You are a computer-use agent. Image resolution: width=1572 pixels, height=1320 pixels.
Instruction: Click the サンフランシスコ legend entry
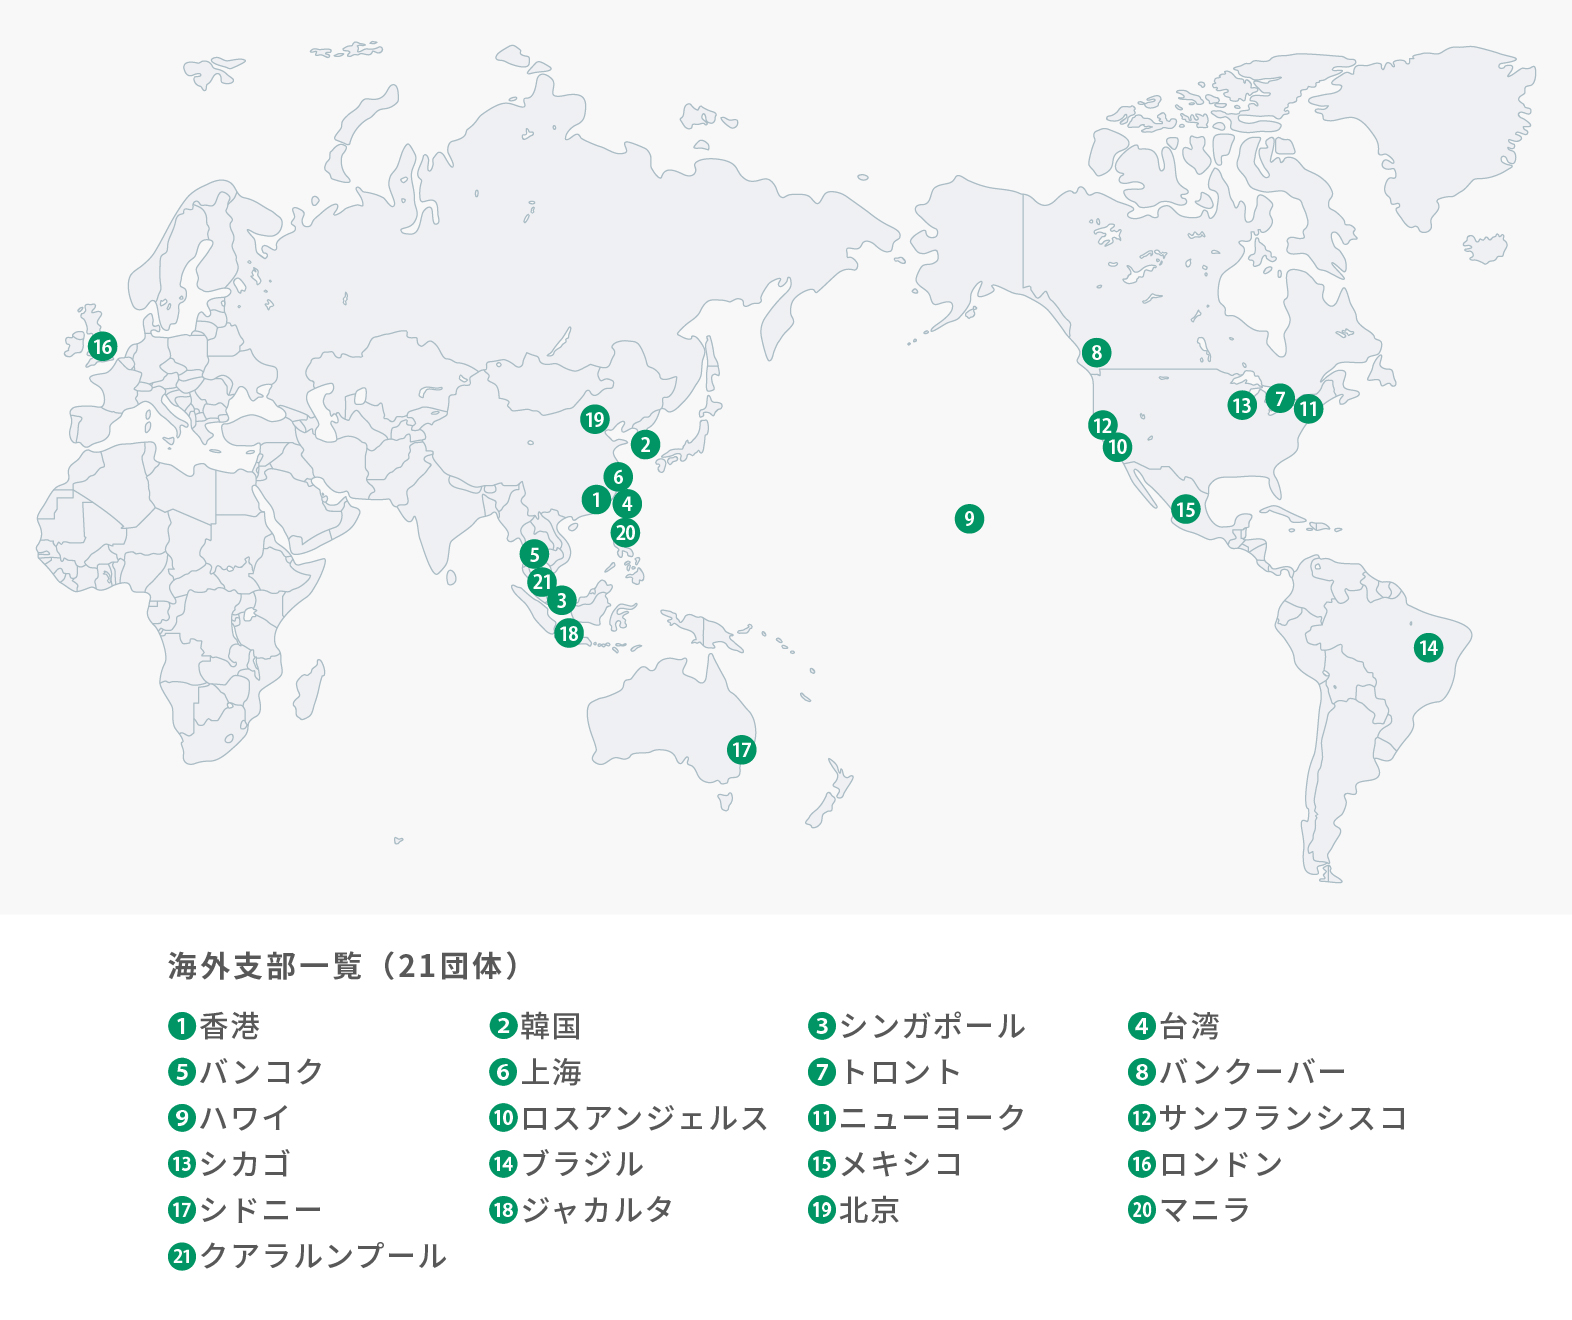1282,1118
